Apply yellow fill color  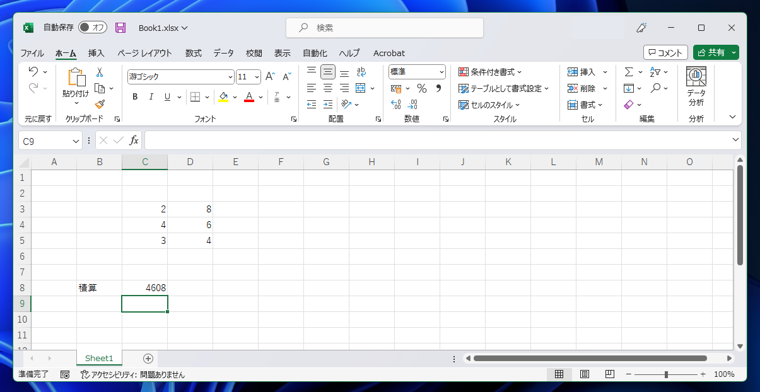point(223,97)
